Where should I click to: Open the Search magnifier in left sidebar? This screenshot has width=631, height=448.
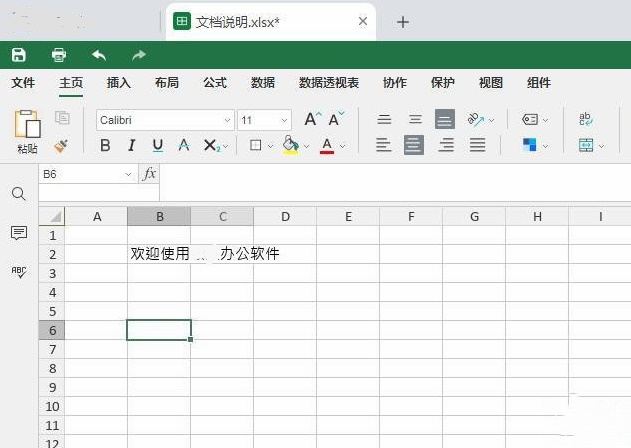coord(19,194)
